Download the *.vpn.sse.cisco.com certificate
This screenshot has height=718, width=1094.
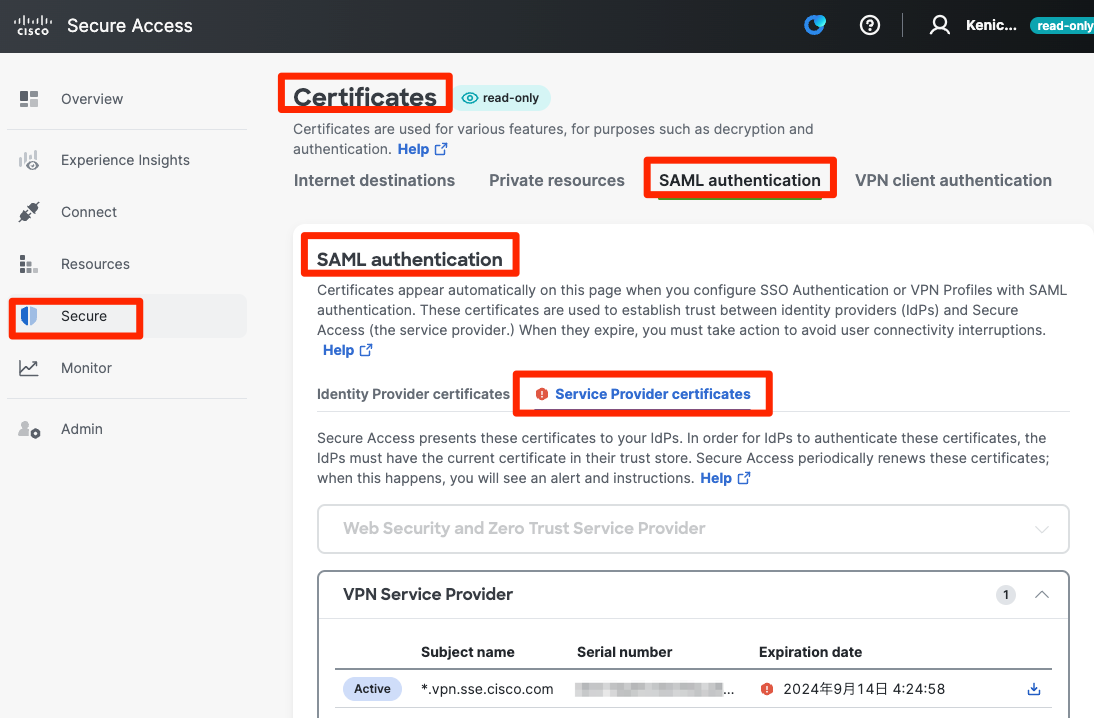point(1034,689)
